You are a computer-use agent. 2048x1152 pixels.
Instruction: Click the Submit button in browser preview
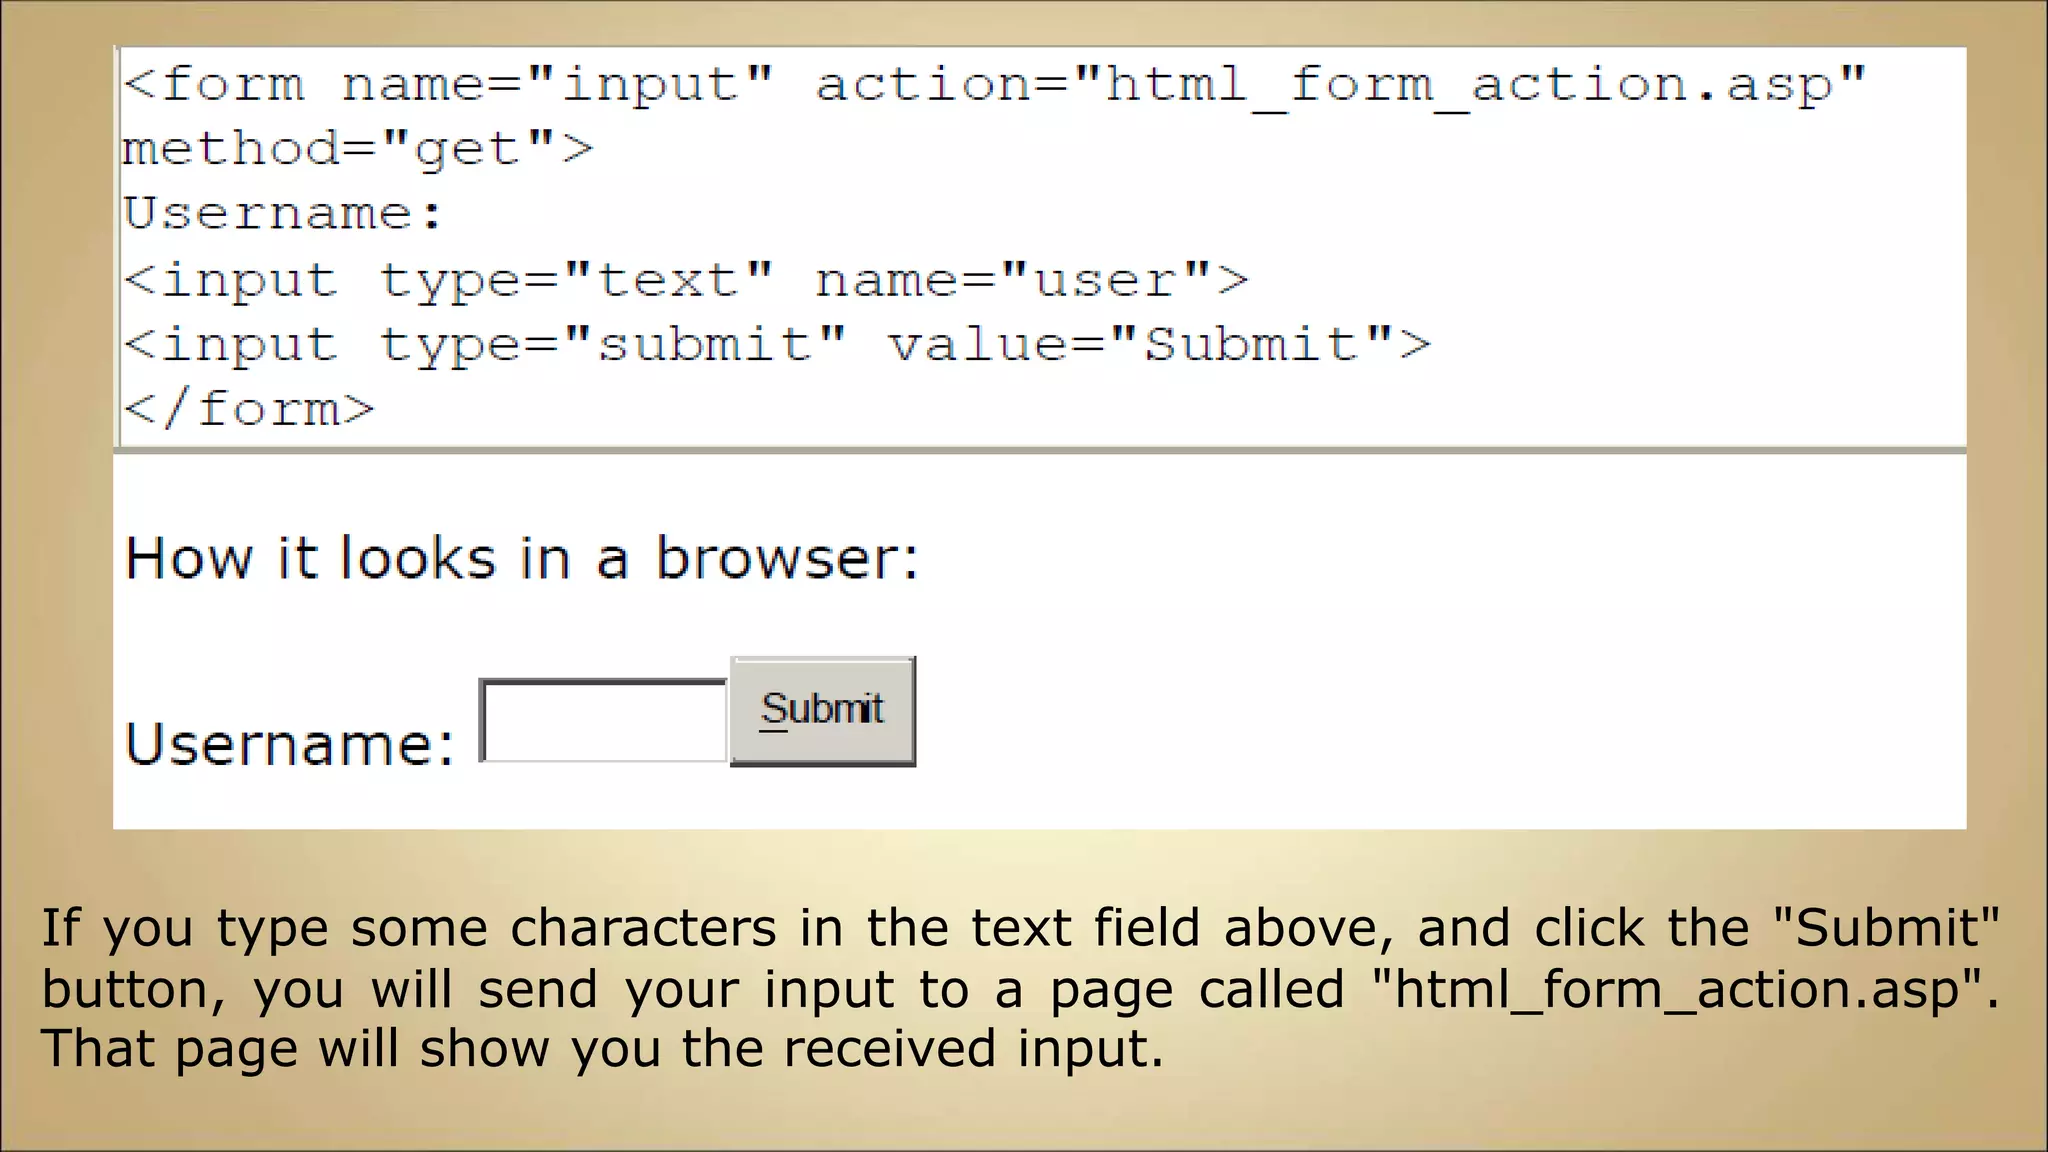point(823,711)
